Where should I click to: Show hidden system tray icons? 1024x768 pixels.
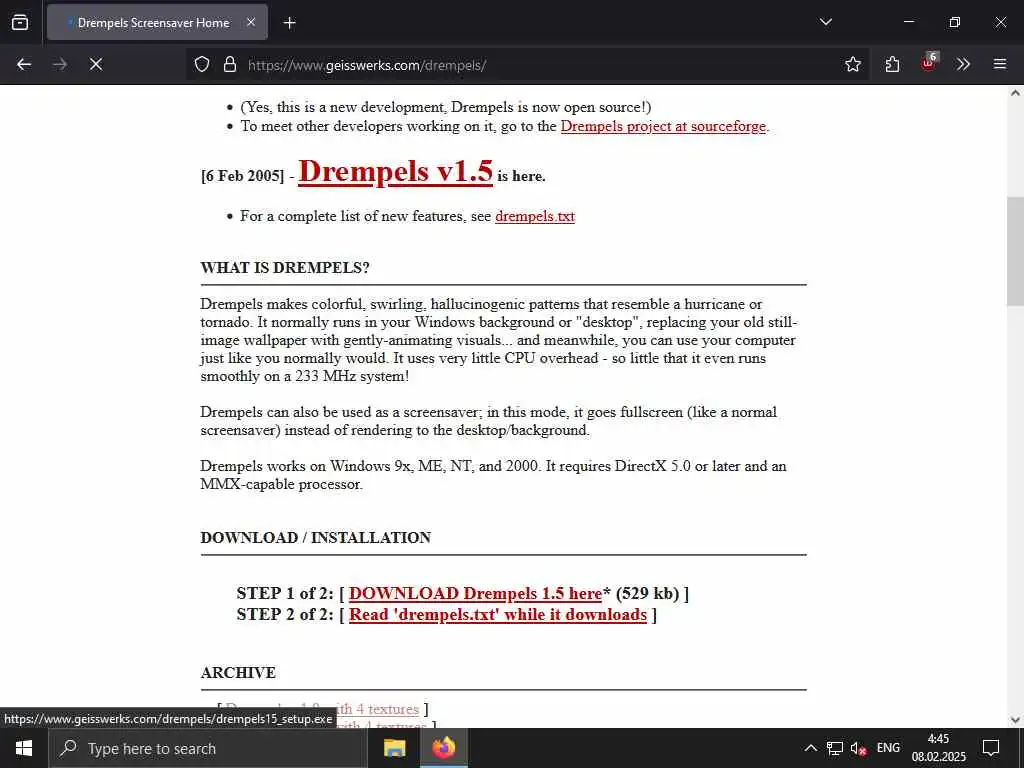coord(810,748)
